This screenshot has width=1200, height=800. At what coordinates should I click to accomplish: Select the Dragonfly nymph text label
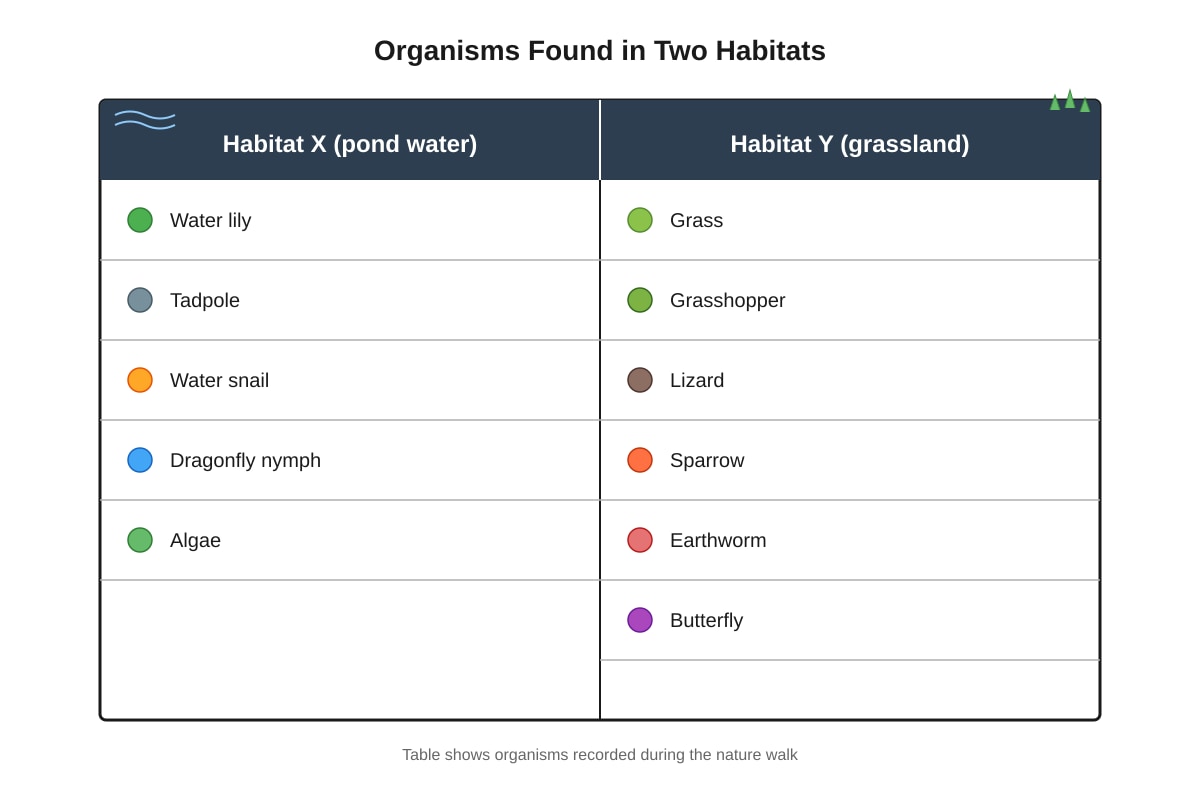pos(245,460)
